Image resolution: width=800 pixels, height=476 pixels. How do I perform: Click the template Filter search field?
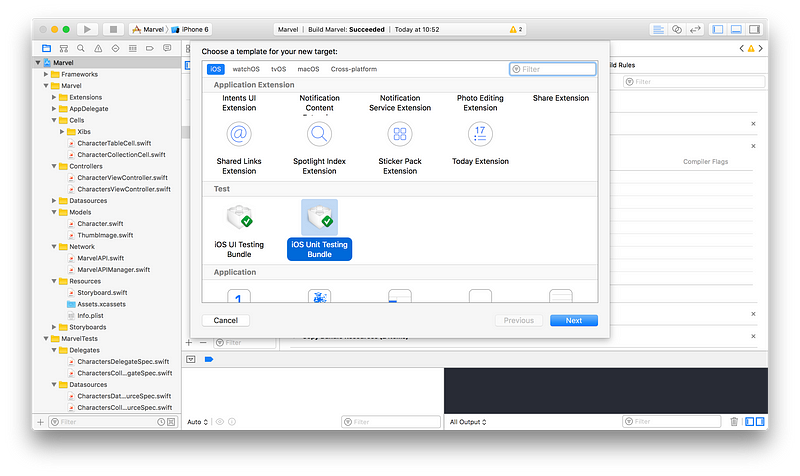553,69
